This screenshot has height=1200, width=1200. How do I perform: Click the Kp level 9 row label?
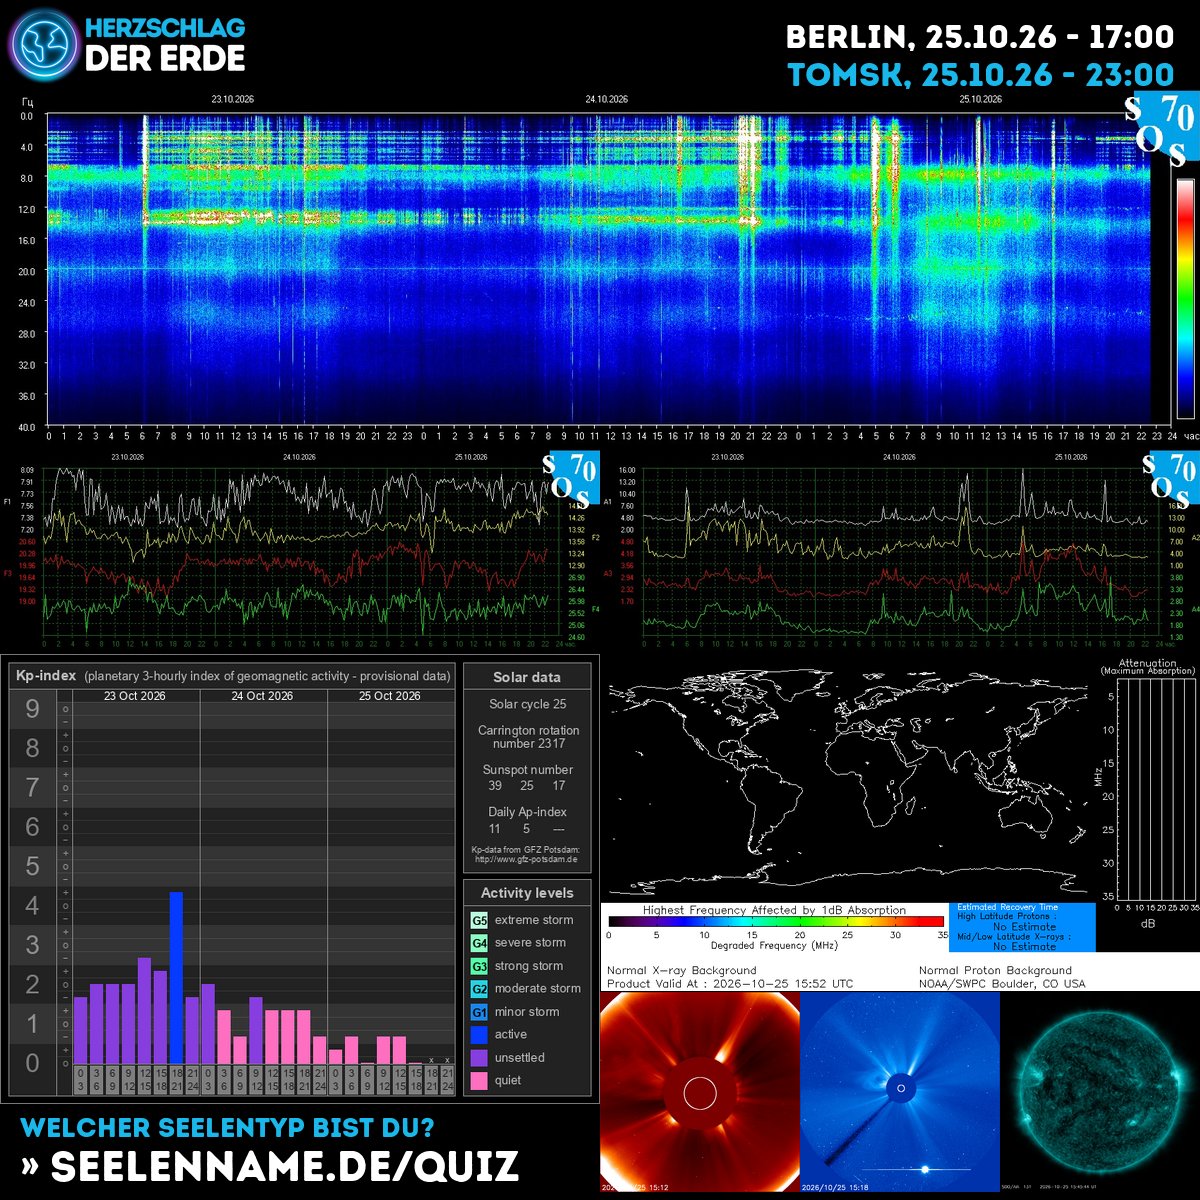(33, 709)
